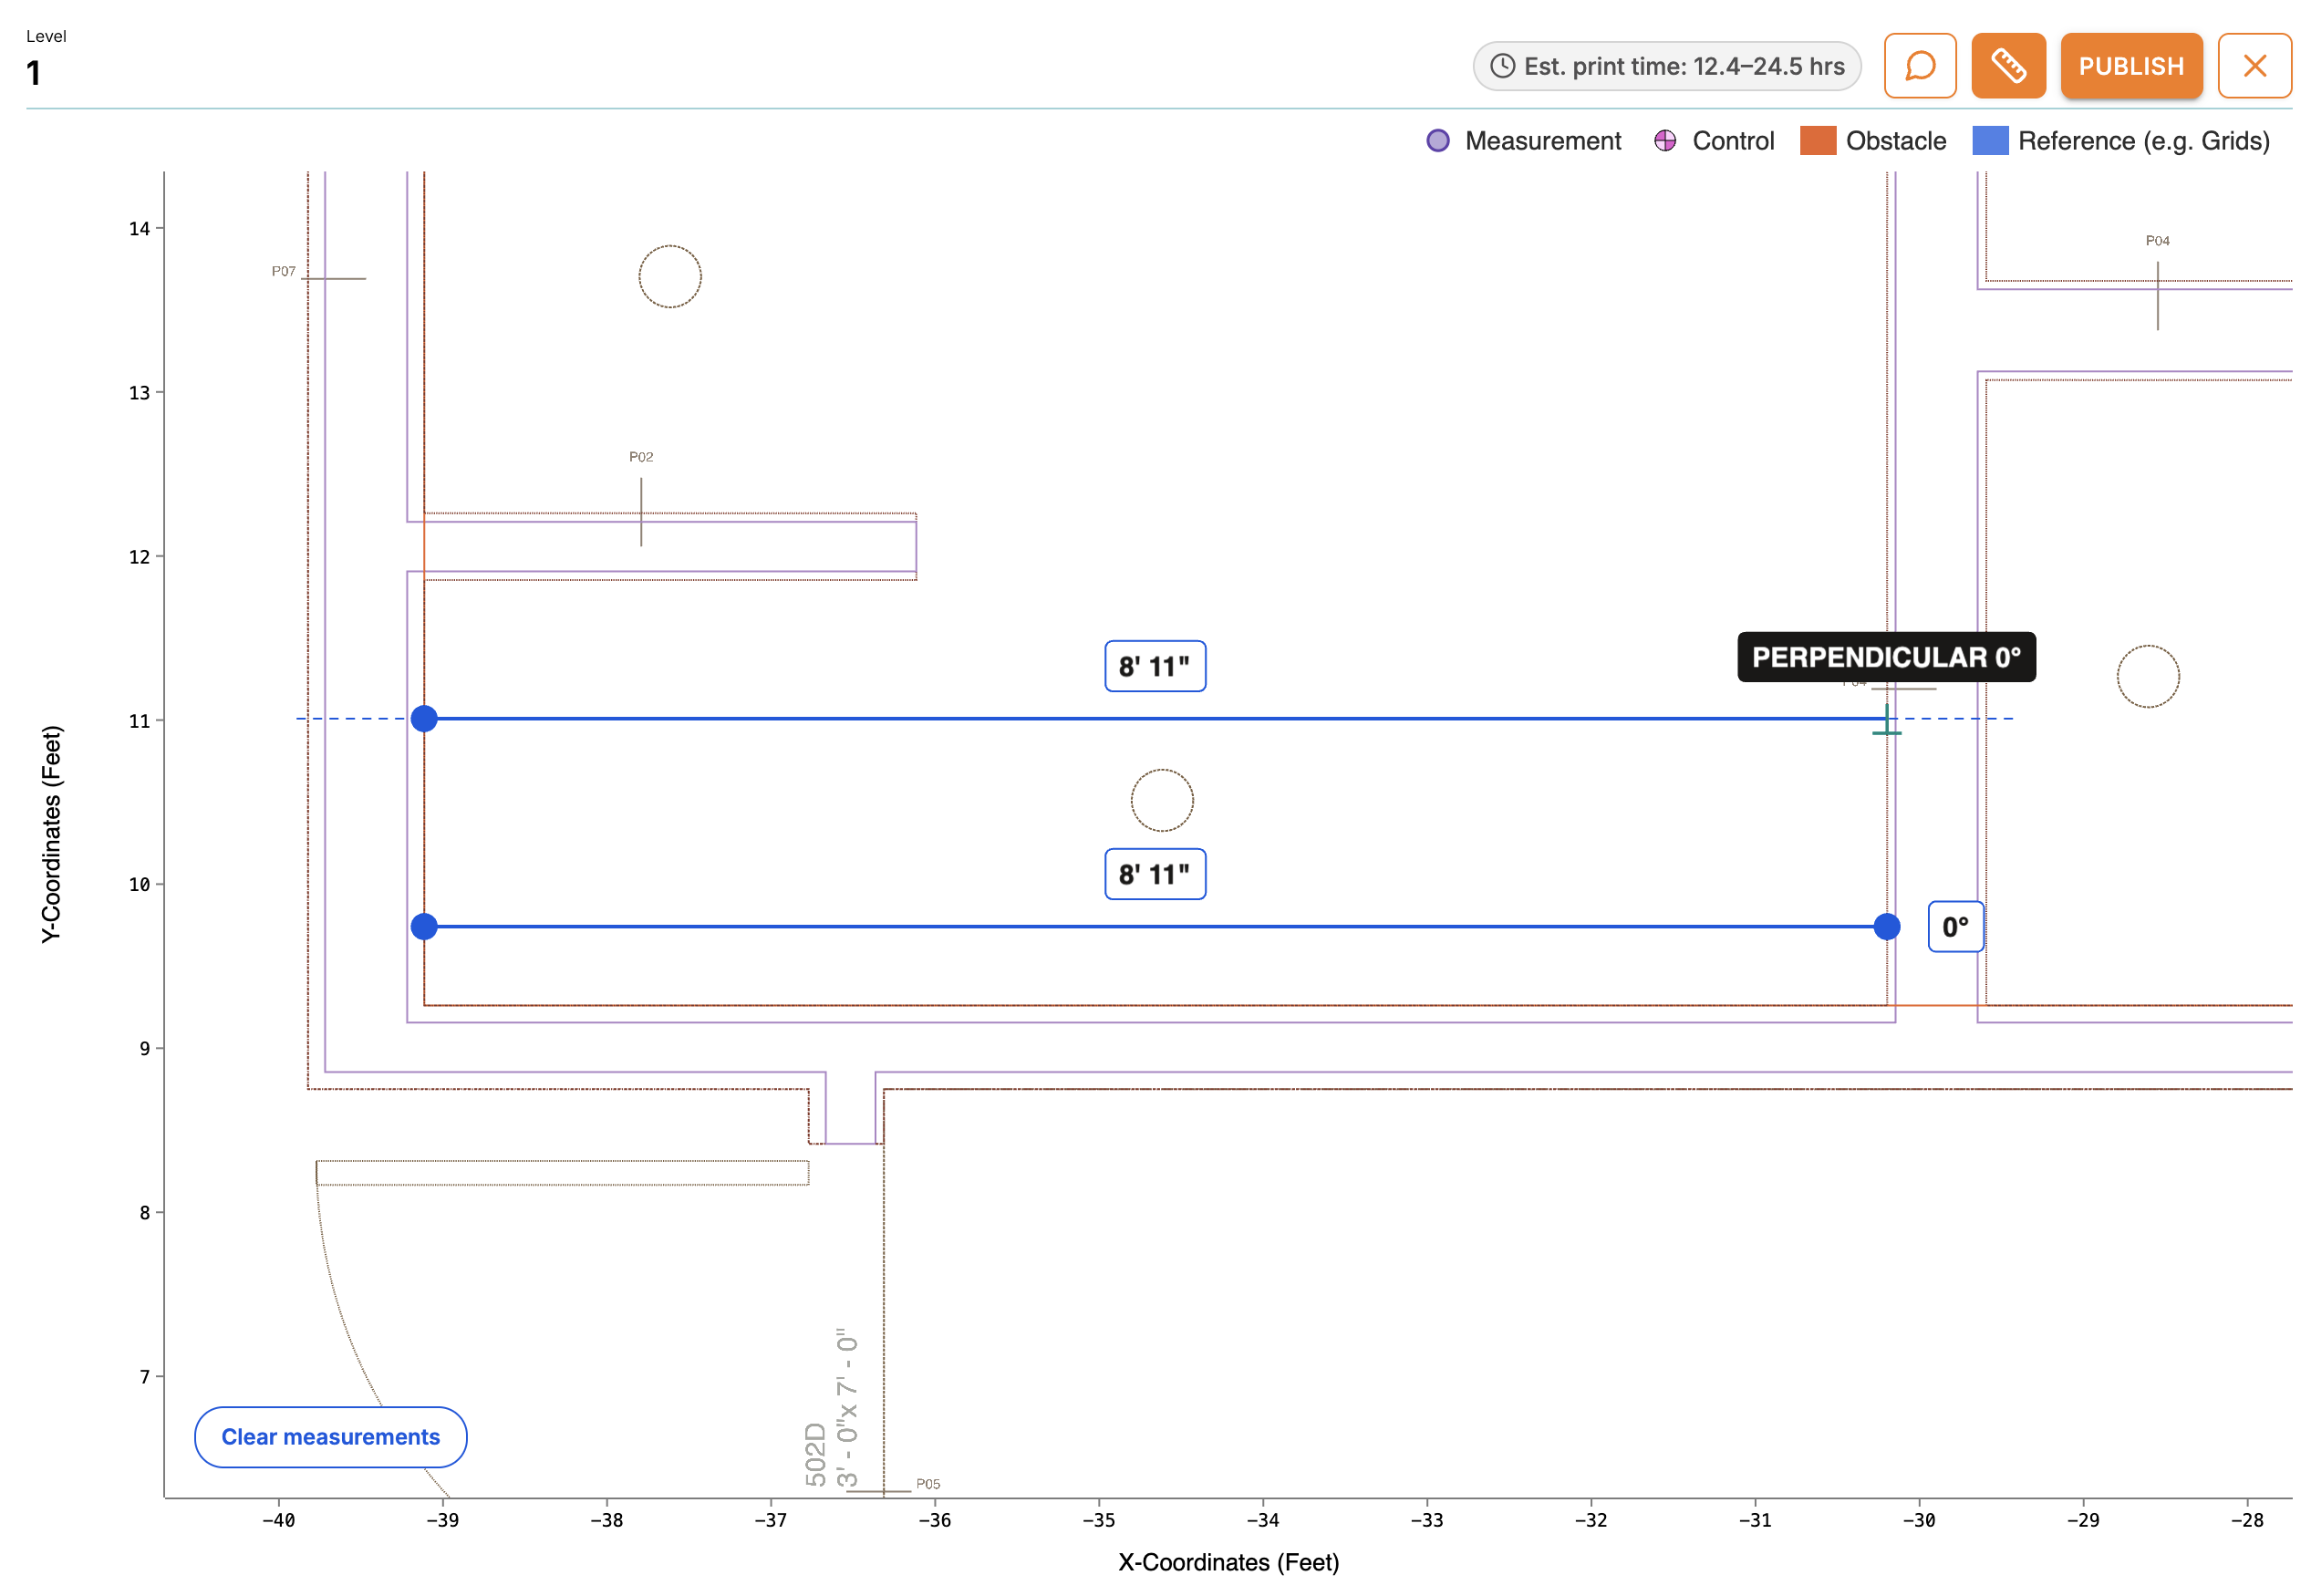
Task: Toggle Control legend entry
Action: click(1713, 141)
